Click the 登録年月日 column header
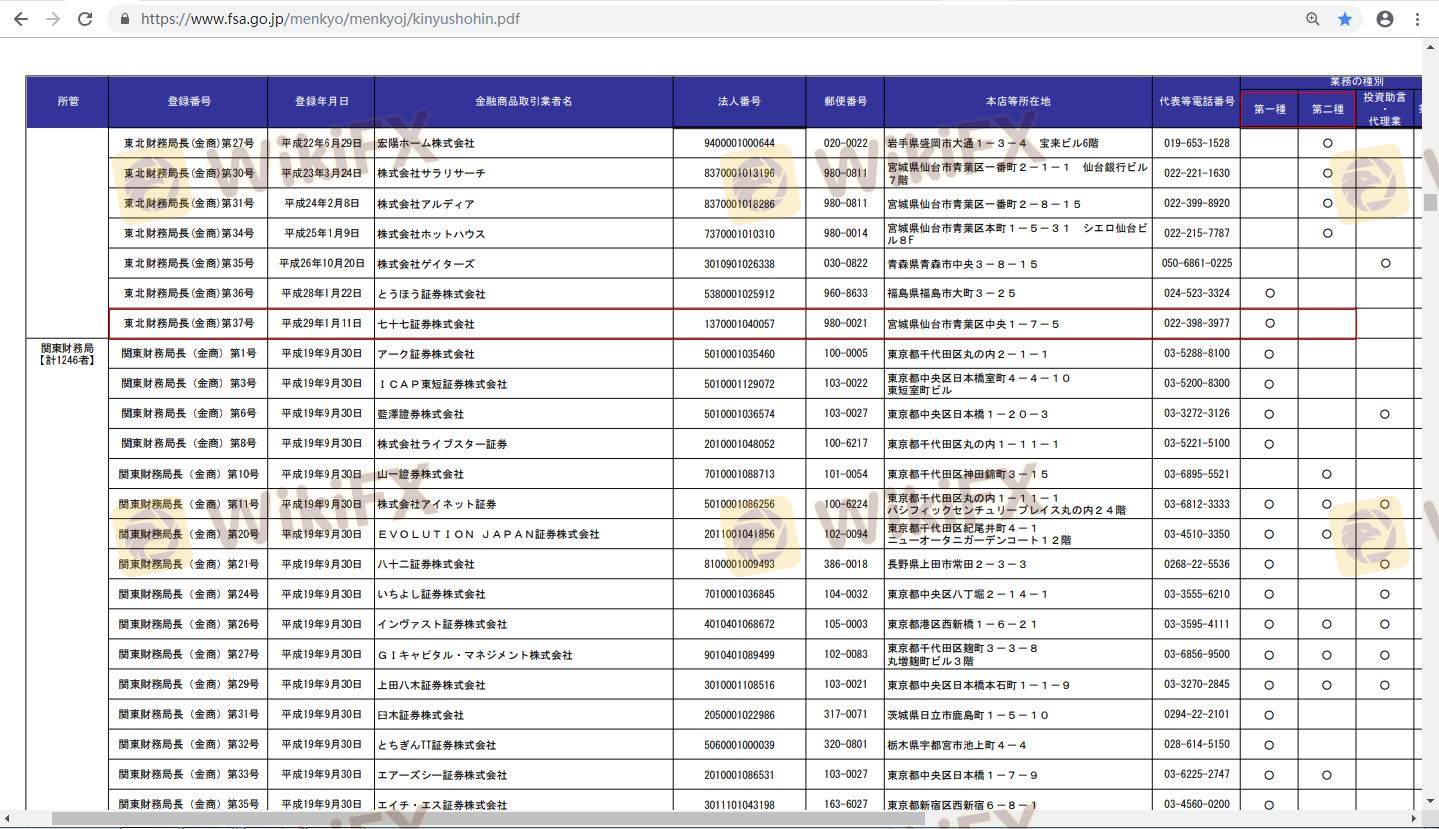The image size is (1439, 829). pos(321,102)
